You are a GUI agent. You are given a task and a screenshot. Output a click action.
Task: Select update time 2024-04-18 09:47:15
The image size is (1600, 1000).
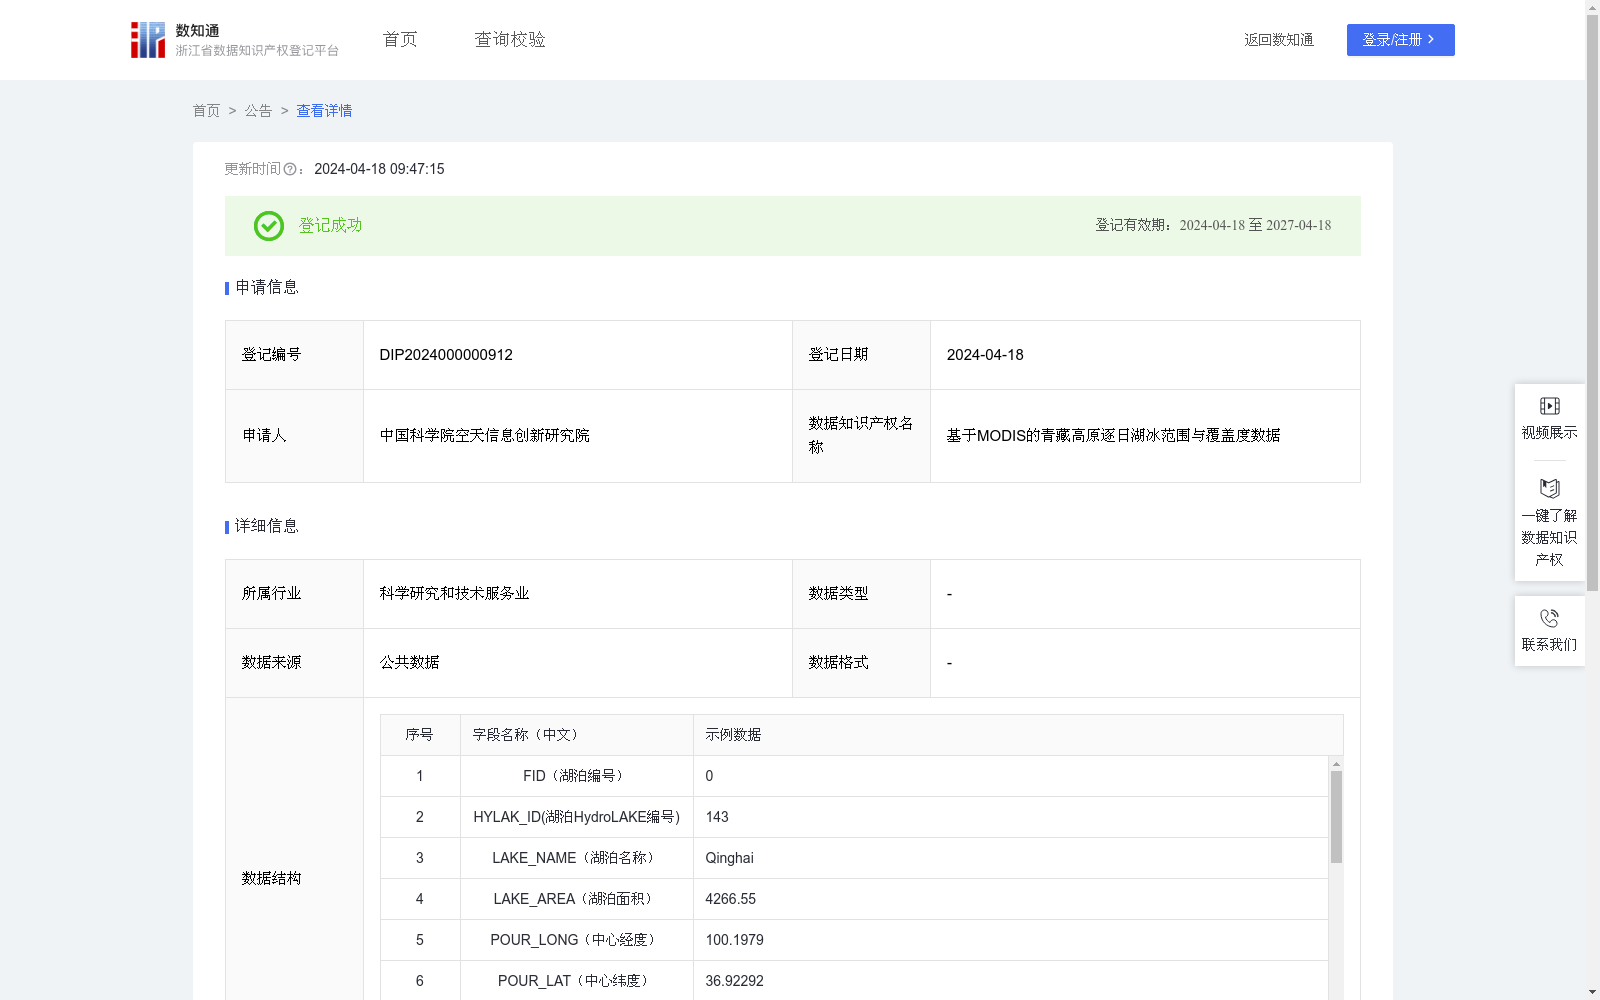pos(379,169)
